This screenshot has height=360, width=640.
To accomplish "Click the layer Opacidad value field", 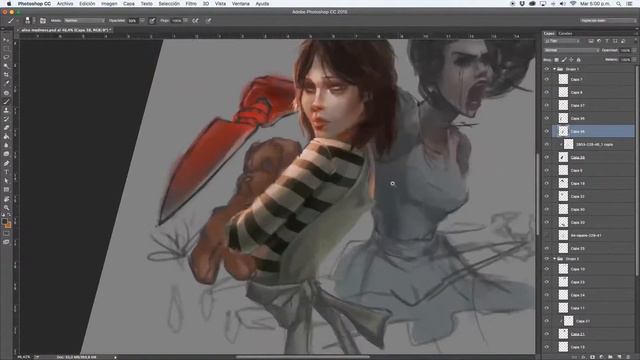I will pyautogui.click(x=624, y=50).
